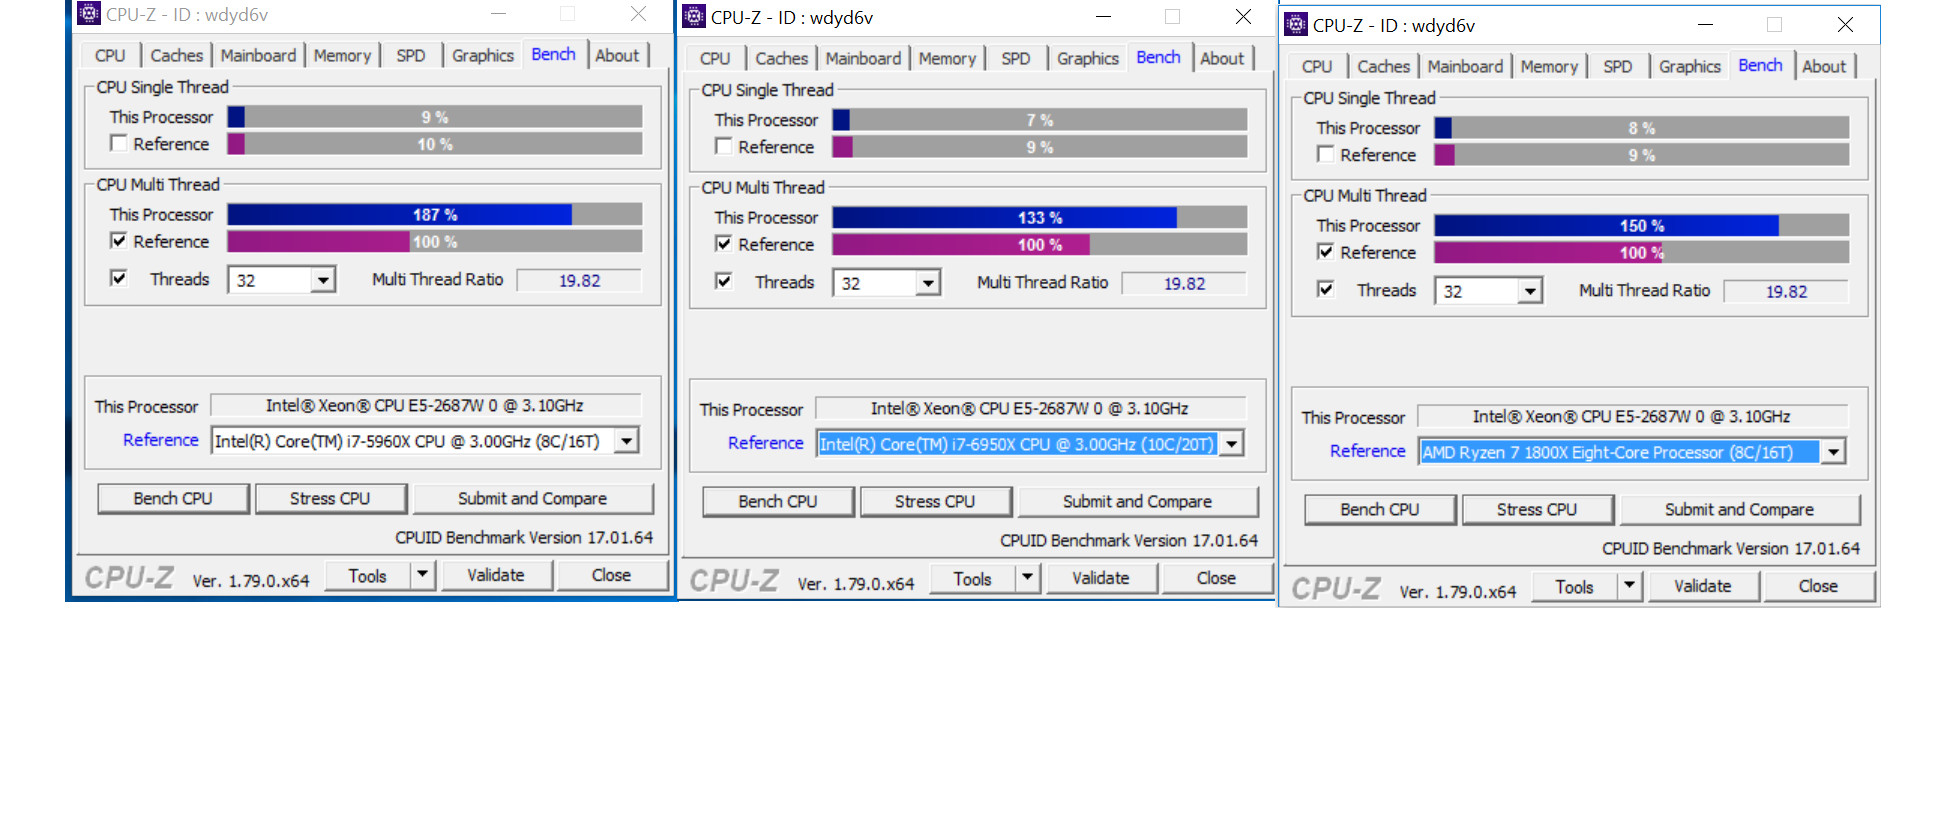
Task: Click Multi Thread Ratio 19.82 field in right window
Action: click(1786, 291)
